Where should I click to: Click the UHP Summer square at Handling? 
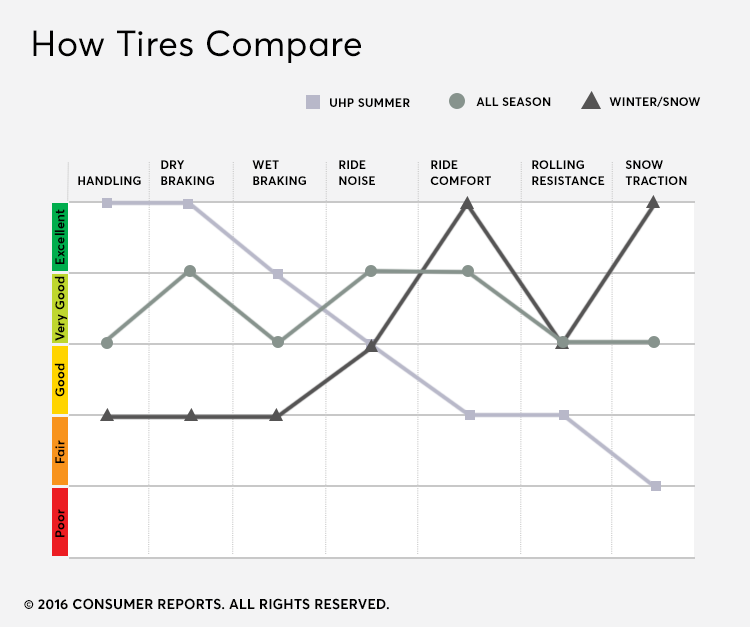click(107, 203)
